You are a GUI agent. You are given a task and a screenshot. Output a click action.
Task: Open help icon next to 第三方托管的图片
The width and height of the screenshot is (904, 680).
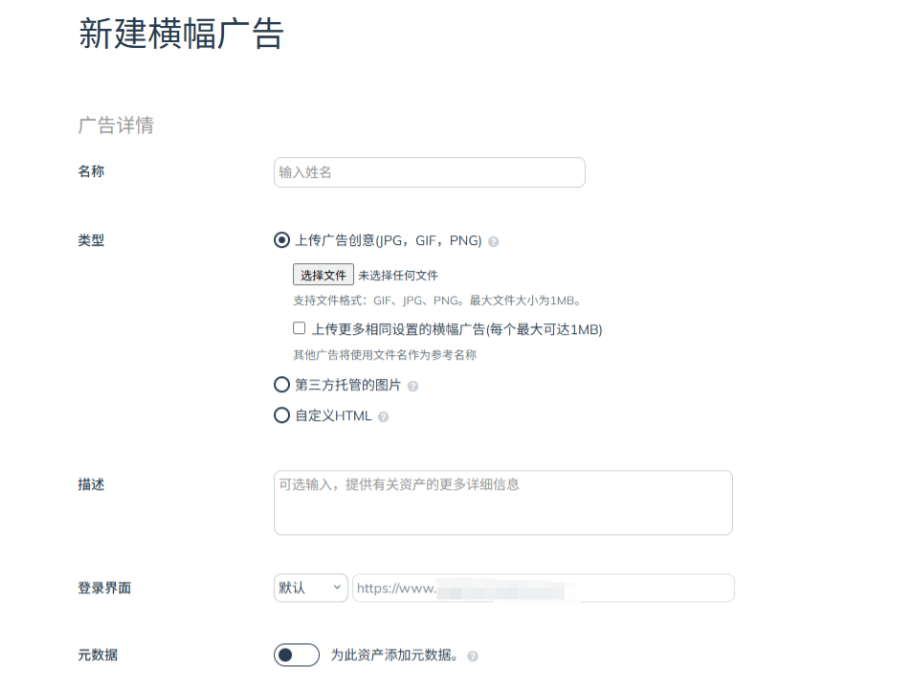tap(413, 386)
